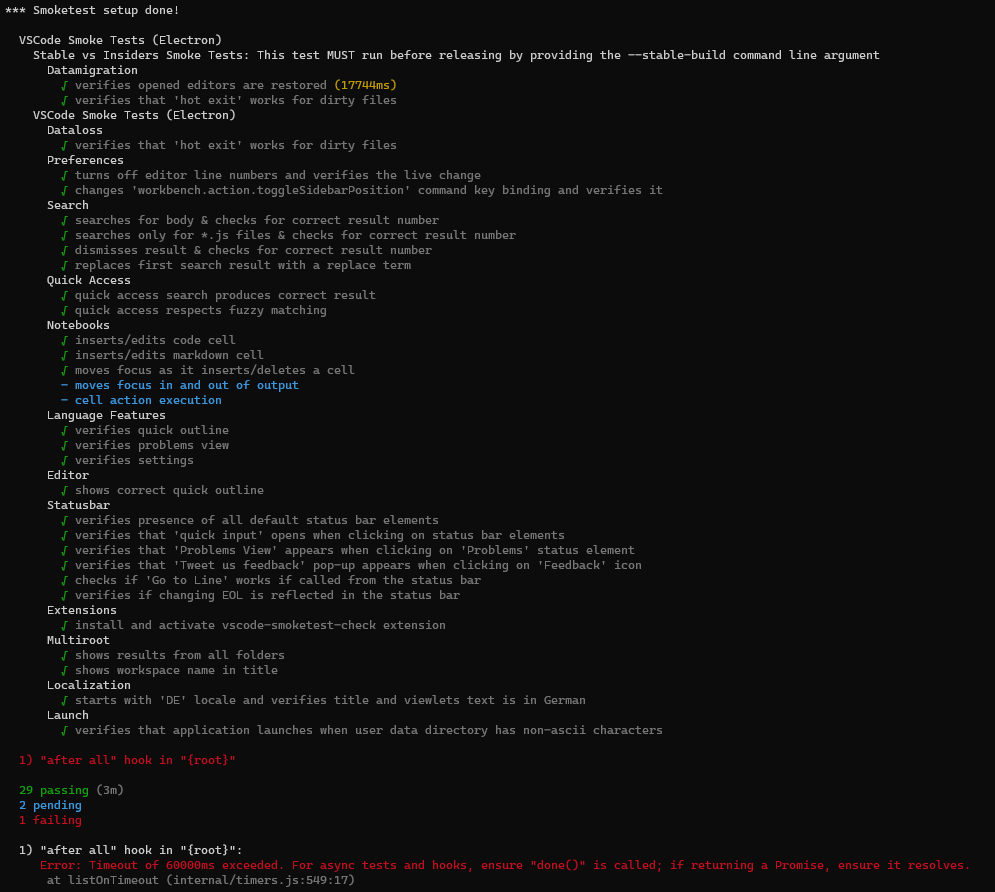Select the 'Editor' suite heading
This screenshot has width=995, height=892.
[68, 476]
